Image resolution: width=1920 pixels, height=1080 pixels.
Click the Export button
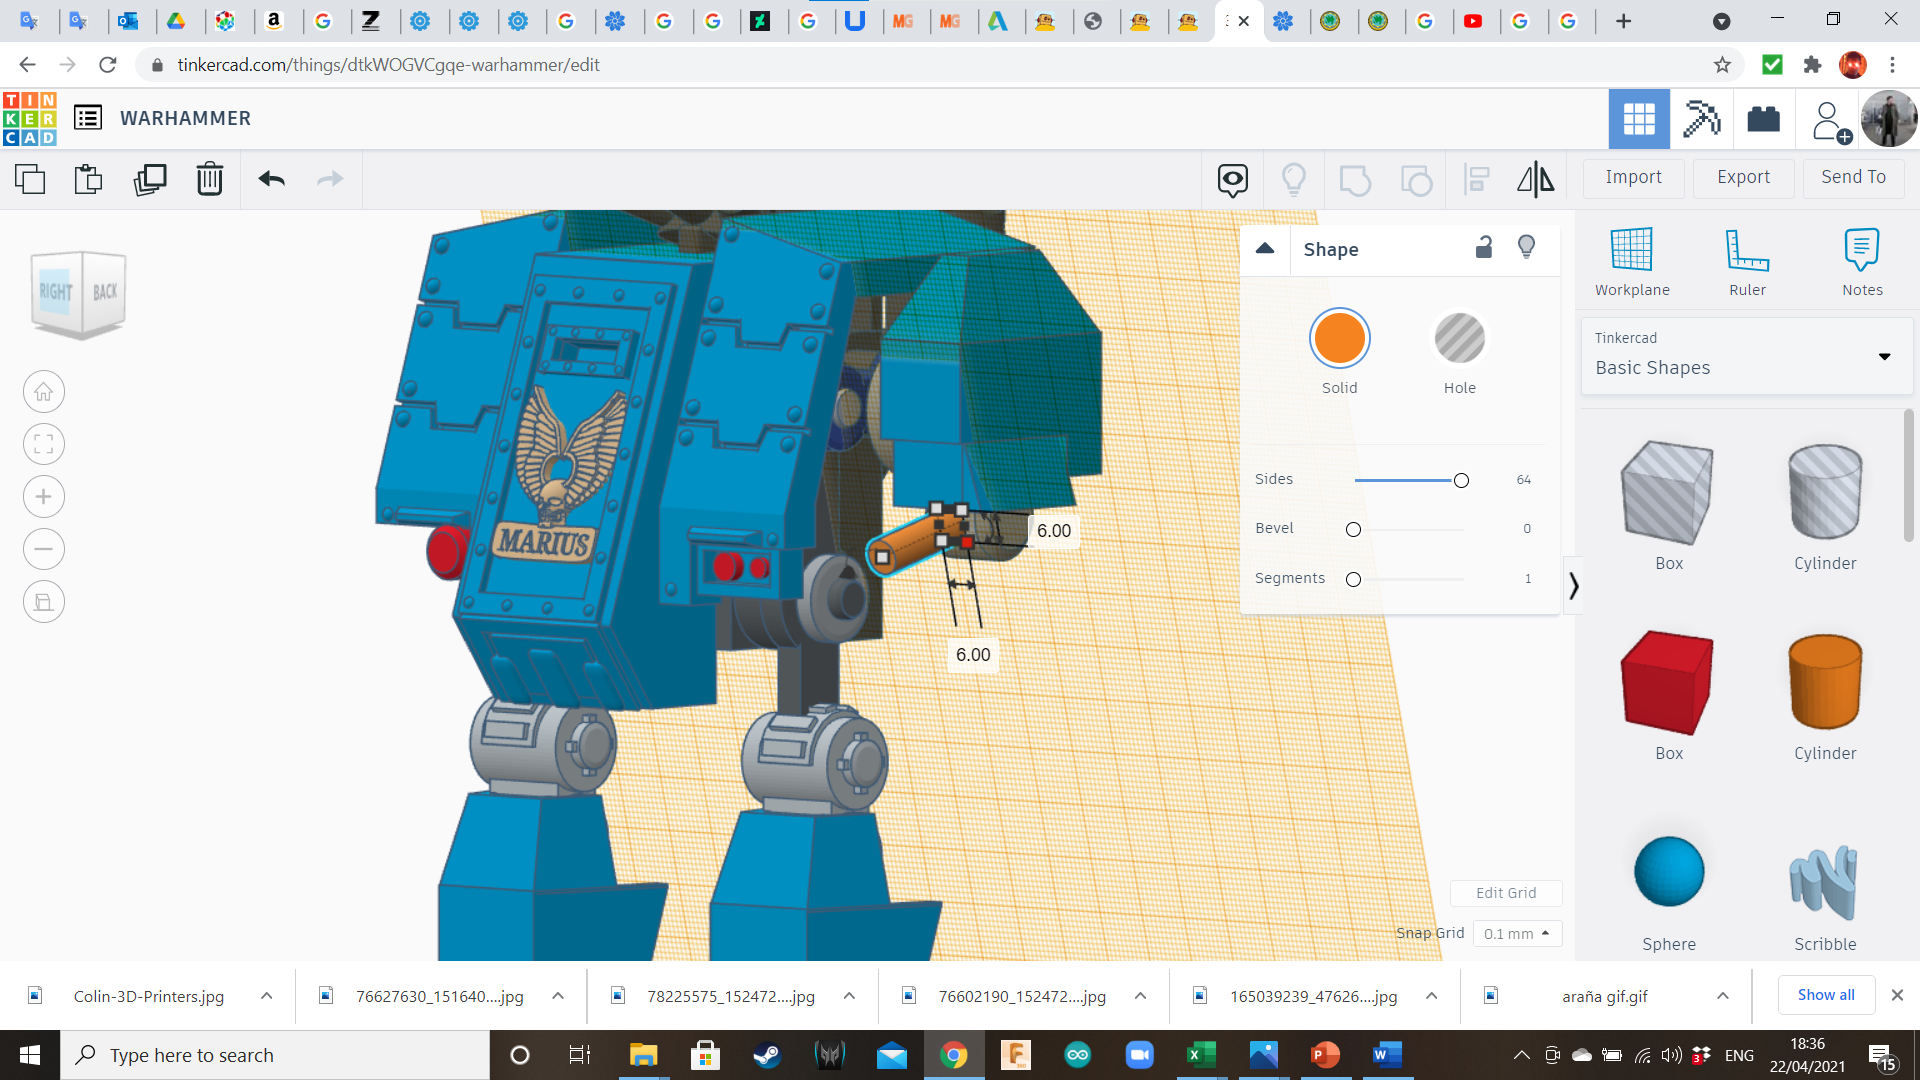1743,177
